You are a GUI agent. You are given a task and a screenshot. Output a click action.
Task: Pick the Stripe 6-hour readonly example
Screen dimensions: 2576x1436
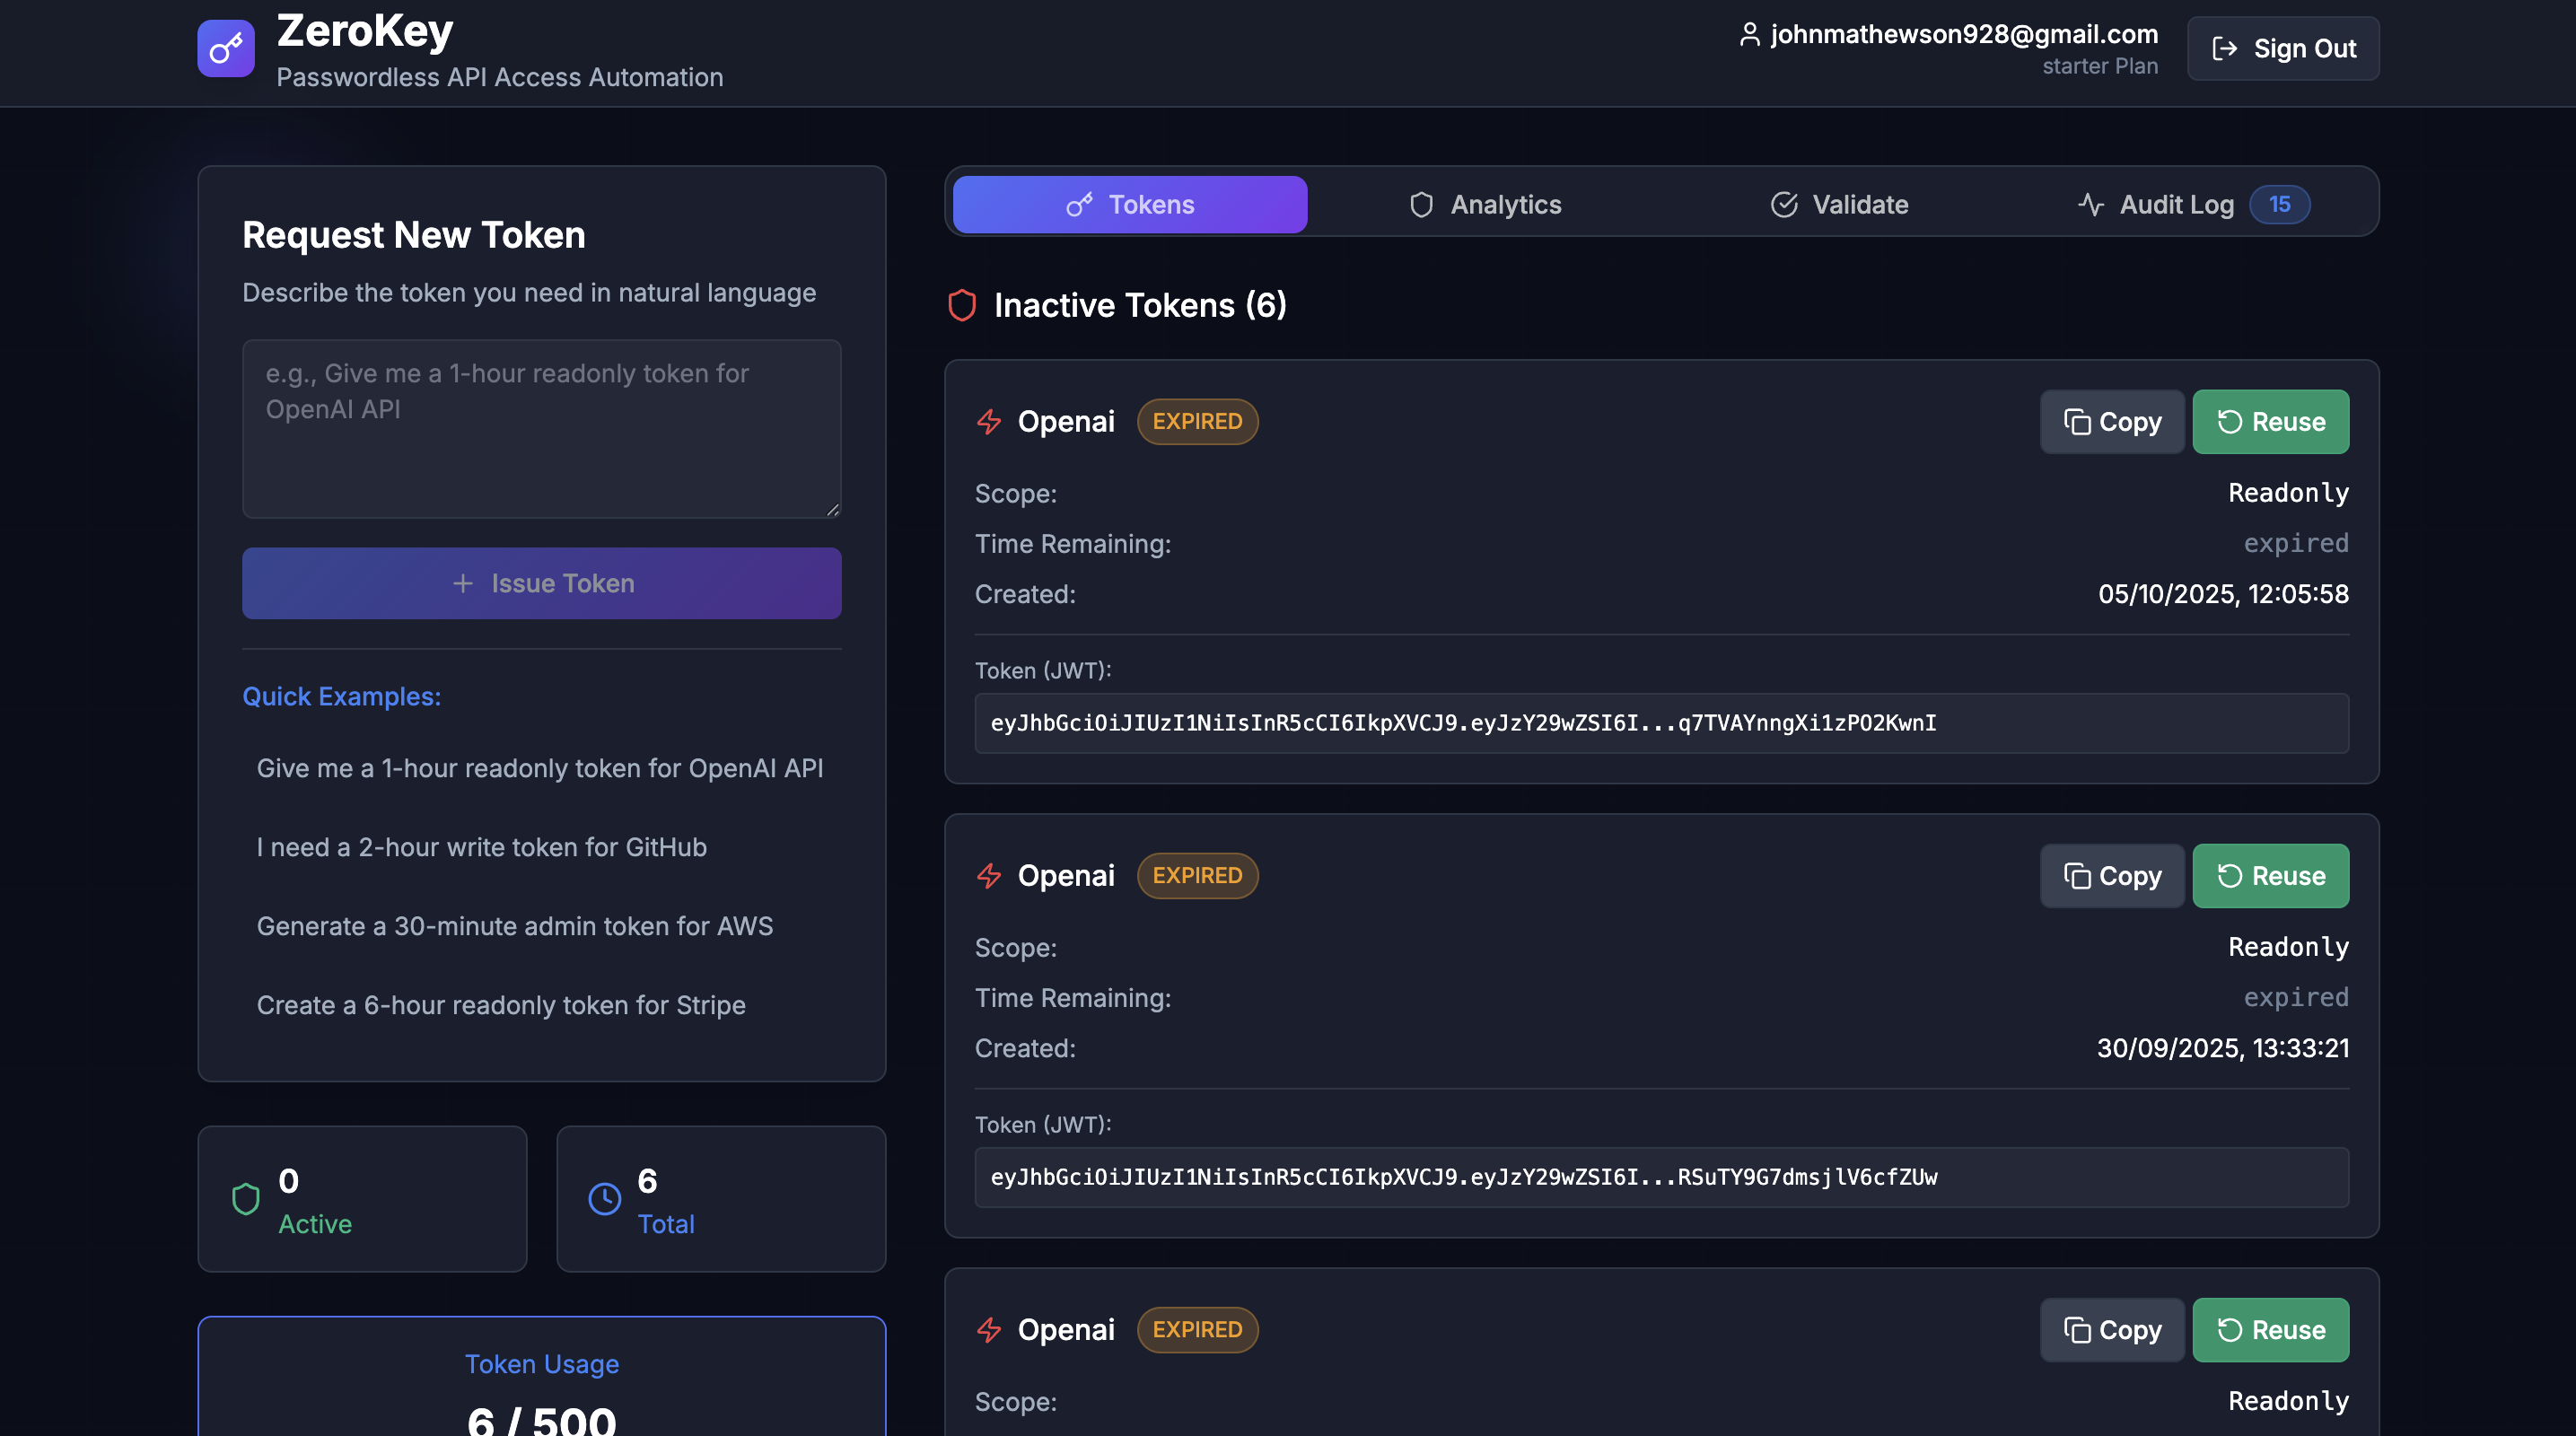point(500,1004)
